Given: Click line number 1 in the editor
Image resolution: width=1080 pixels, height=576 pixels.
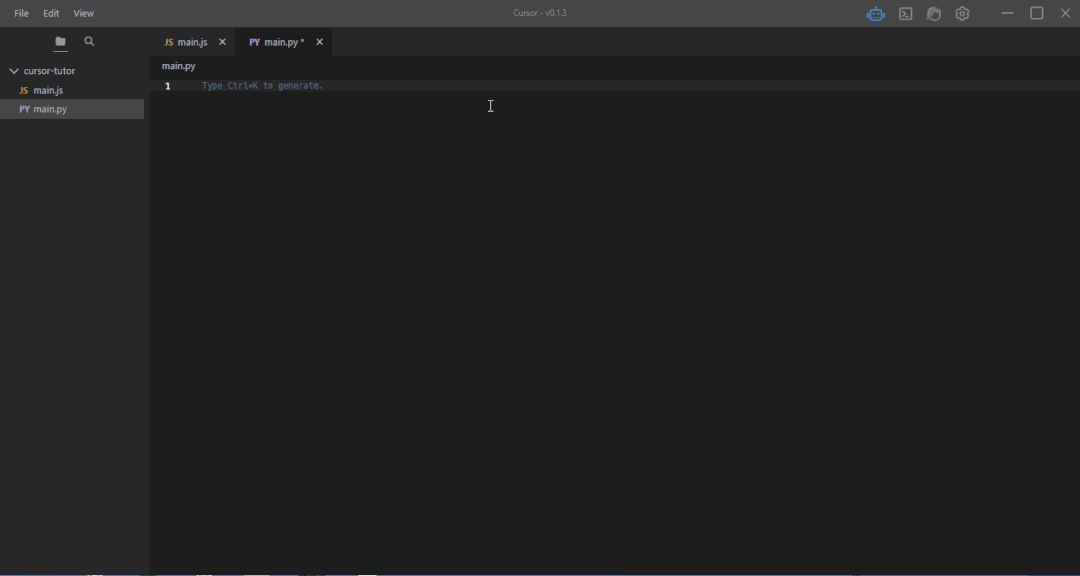Looking at the screenshot, I should (x=167, y=86).
